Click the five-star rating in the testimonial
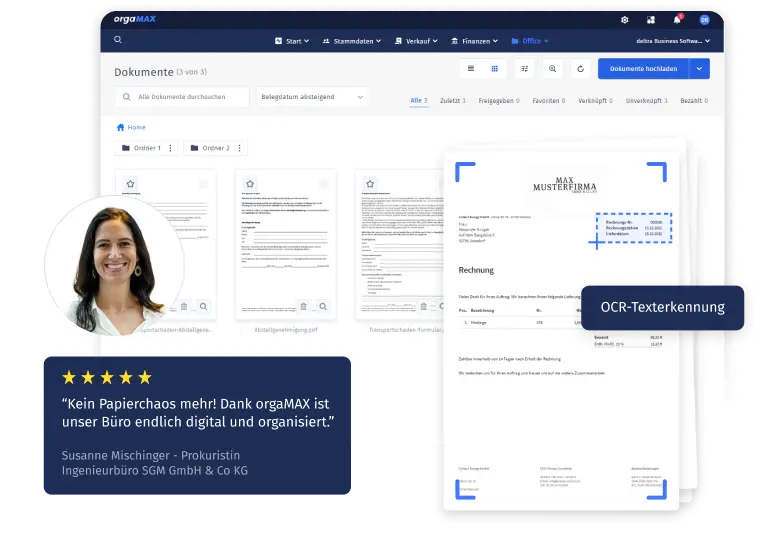 pyautogui.click(x=107, y=378)
